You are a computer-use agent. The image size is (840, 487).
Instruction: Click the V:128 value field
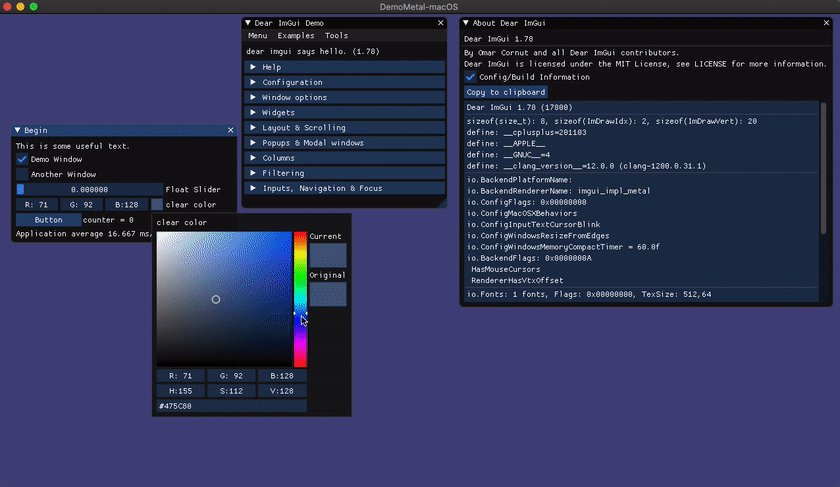coord(282,391)
